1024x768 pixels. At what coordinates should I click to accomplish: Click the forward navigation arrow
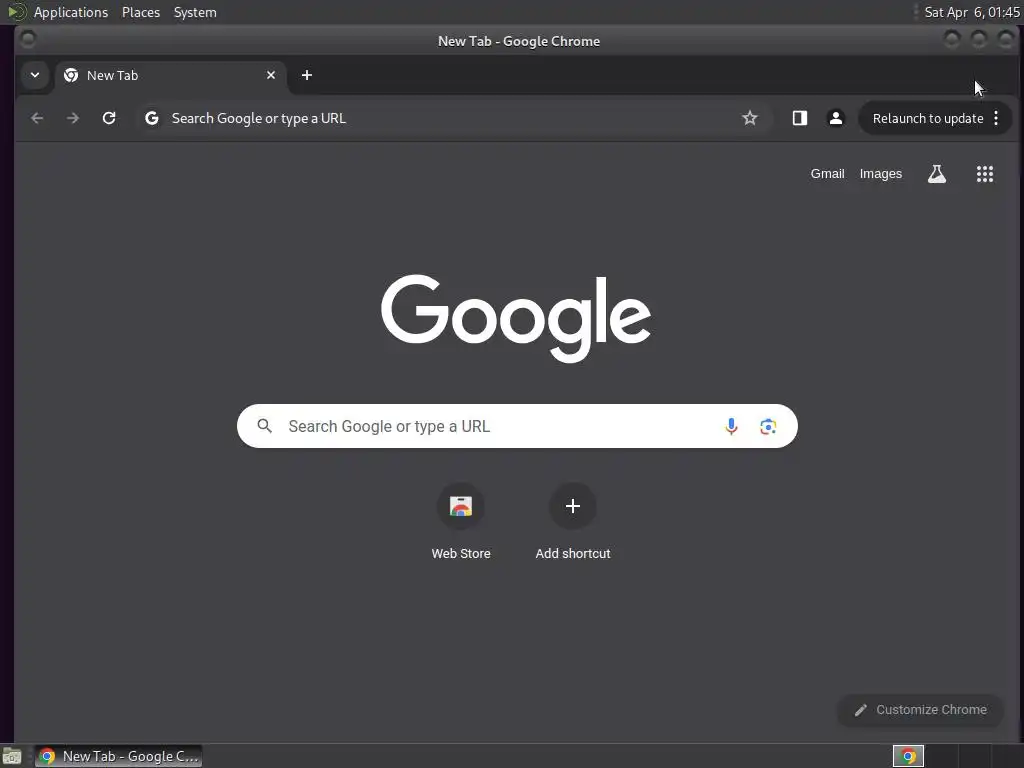click(73, 118)
